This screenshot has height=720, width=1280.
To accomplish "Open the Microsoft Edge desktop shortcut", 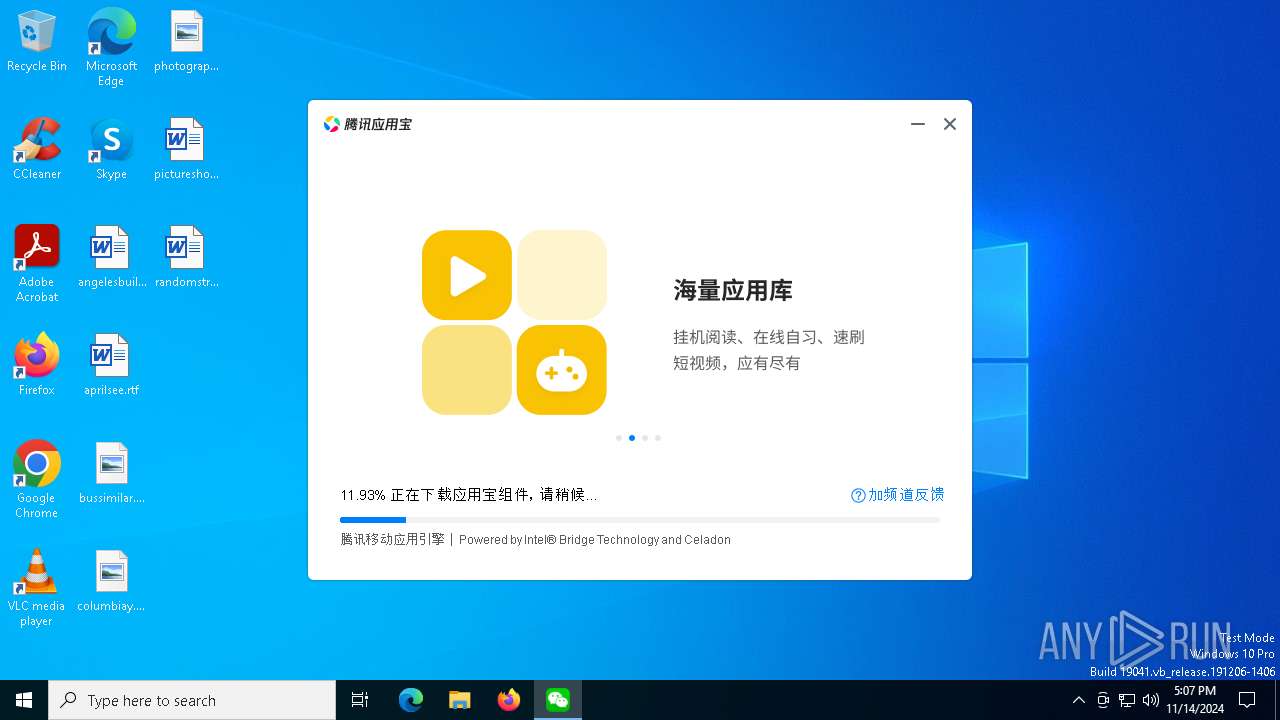I will 111,47.
